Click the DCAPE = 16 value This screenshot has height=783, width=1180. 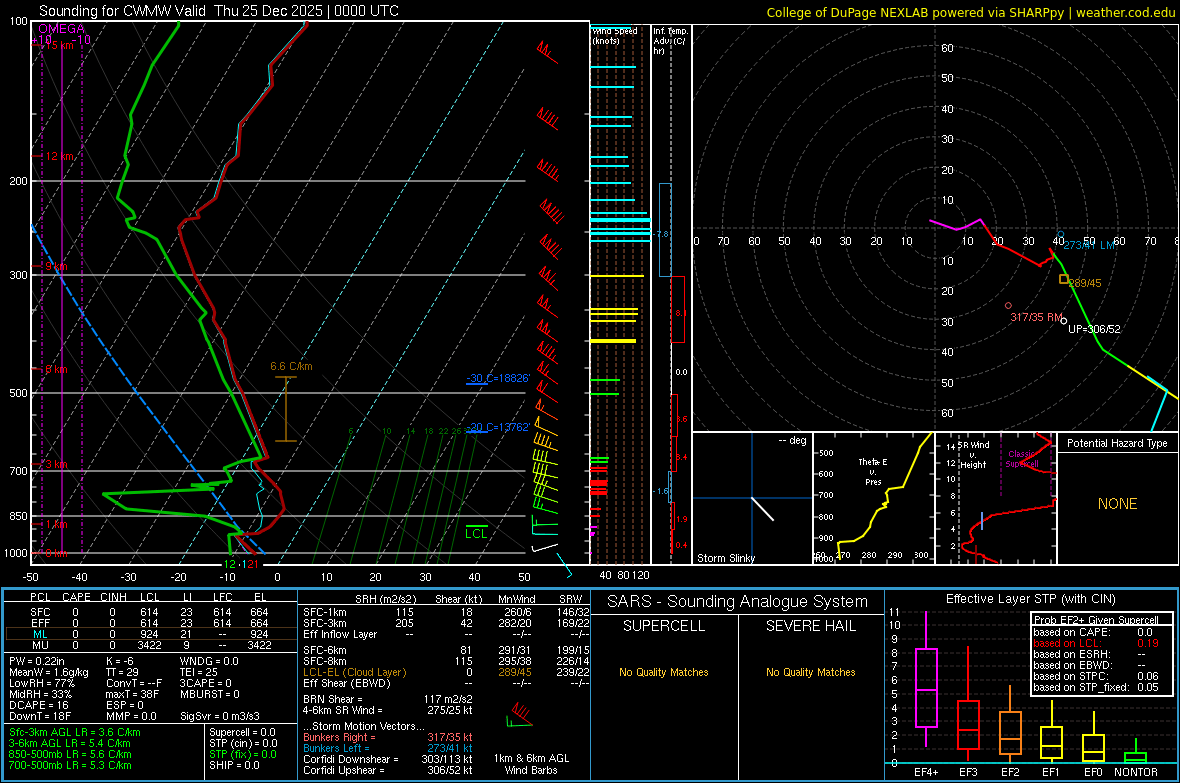point(39,705)
